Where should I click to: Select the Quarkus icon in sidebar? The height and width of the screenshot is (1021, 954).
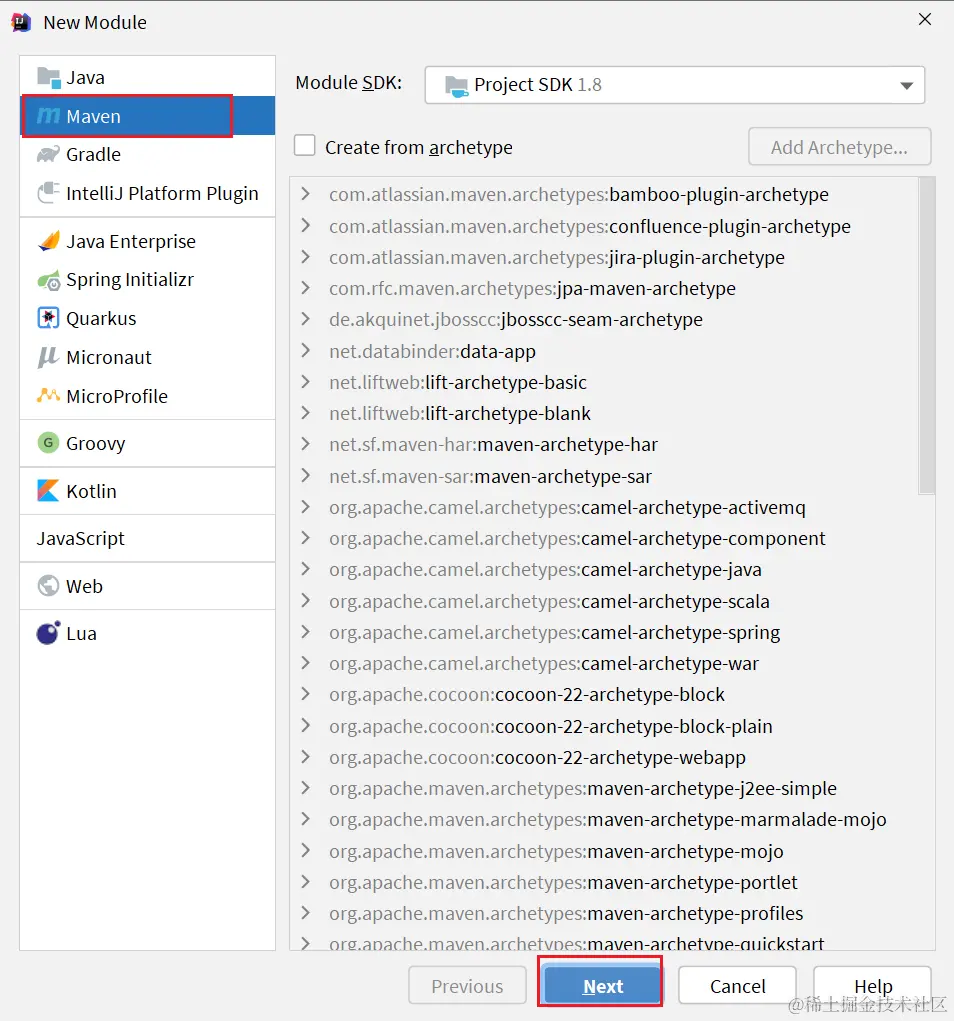48,319
